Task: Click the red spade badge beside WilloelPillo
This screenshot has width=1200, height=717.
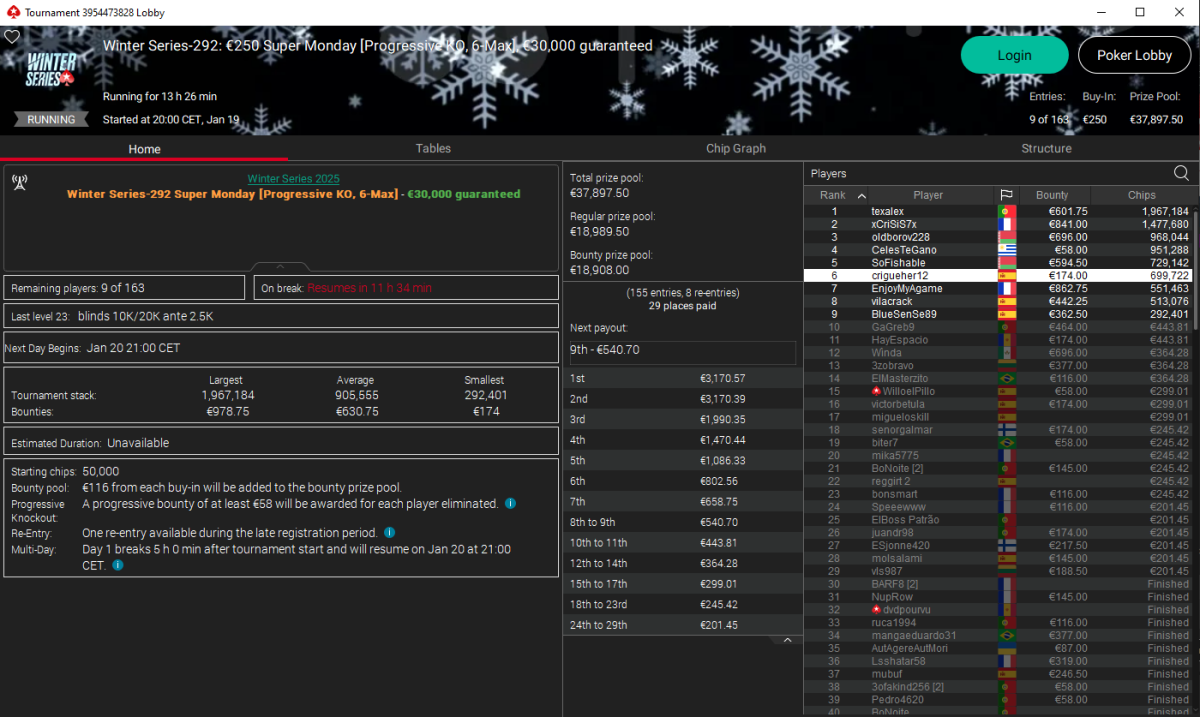Action: pyautogui.click(x=876, y=391)
